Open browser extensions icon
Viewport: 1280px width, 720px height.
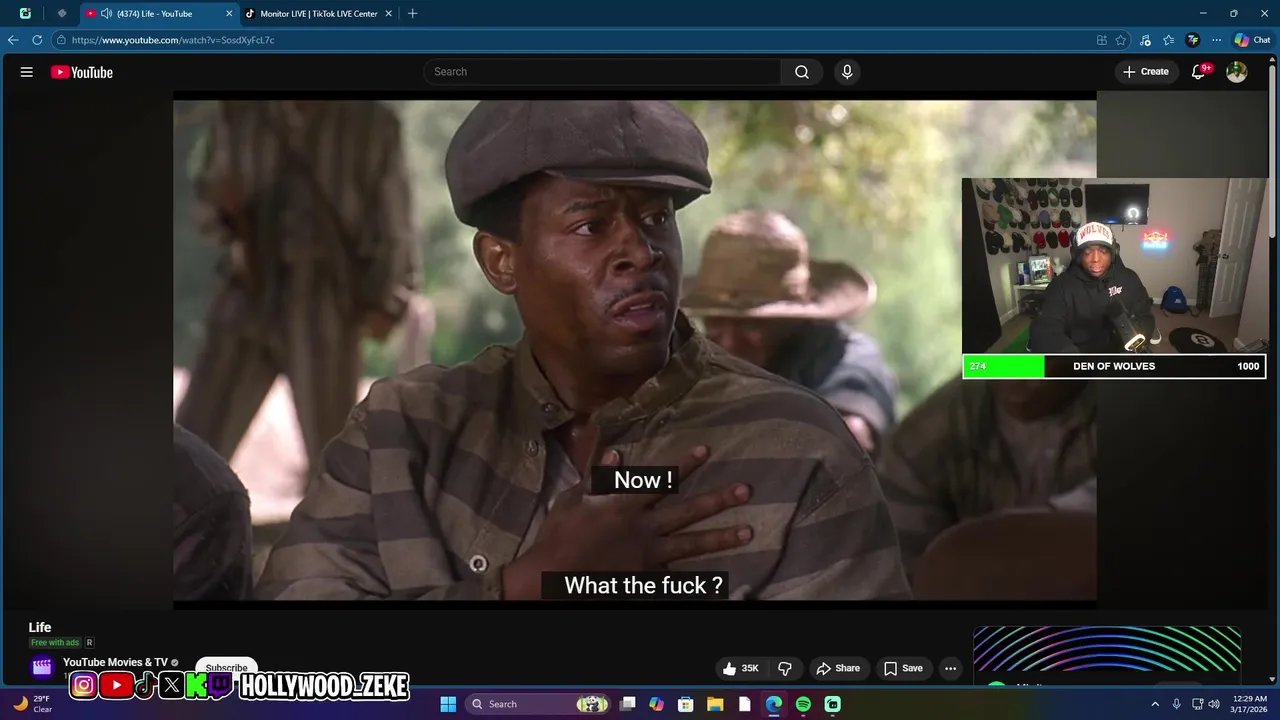point(1145,40)
